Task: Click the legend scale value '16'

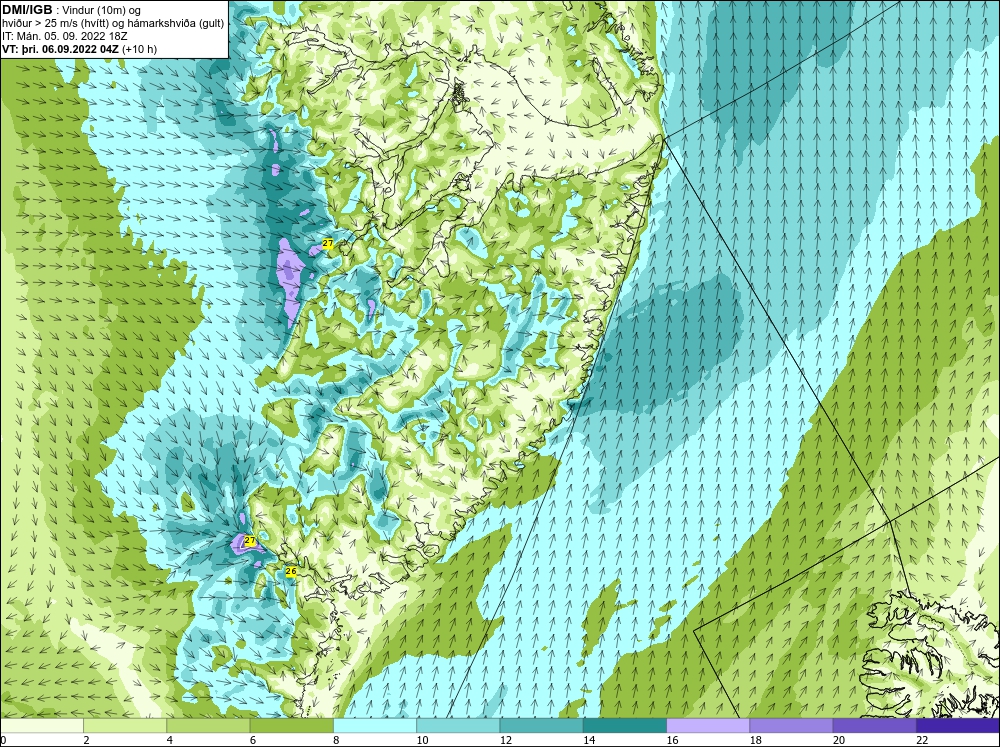Action: pyautogui.click(x=672, y=740)
